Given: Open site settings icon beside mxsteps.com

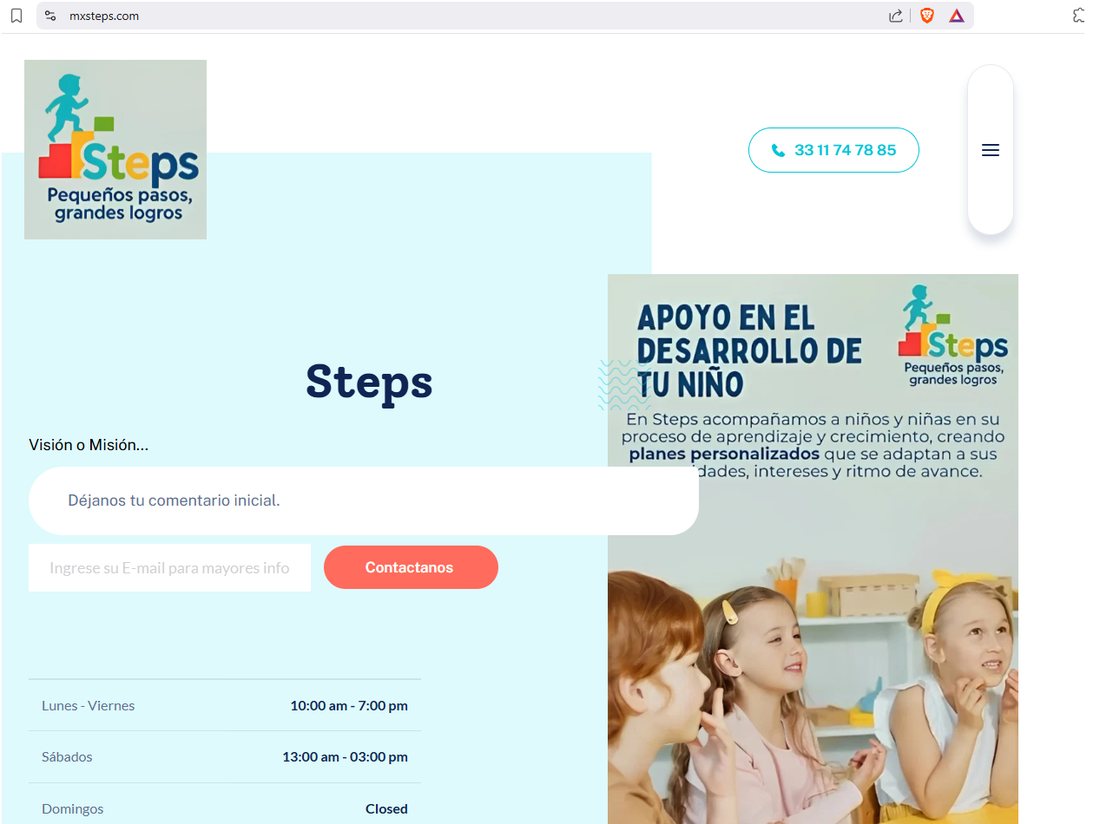Looking at the screenshot, I should [x=51, y=15].
